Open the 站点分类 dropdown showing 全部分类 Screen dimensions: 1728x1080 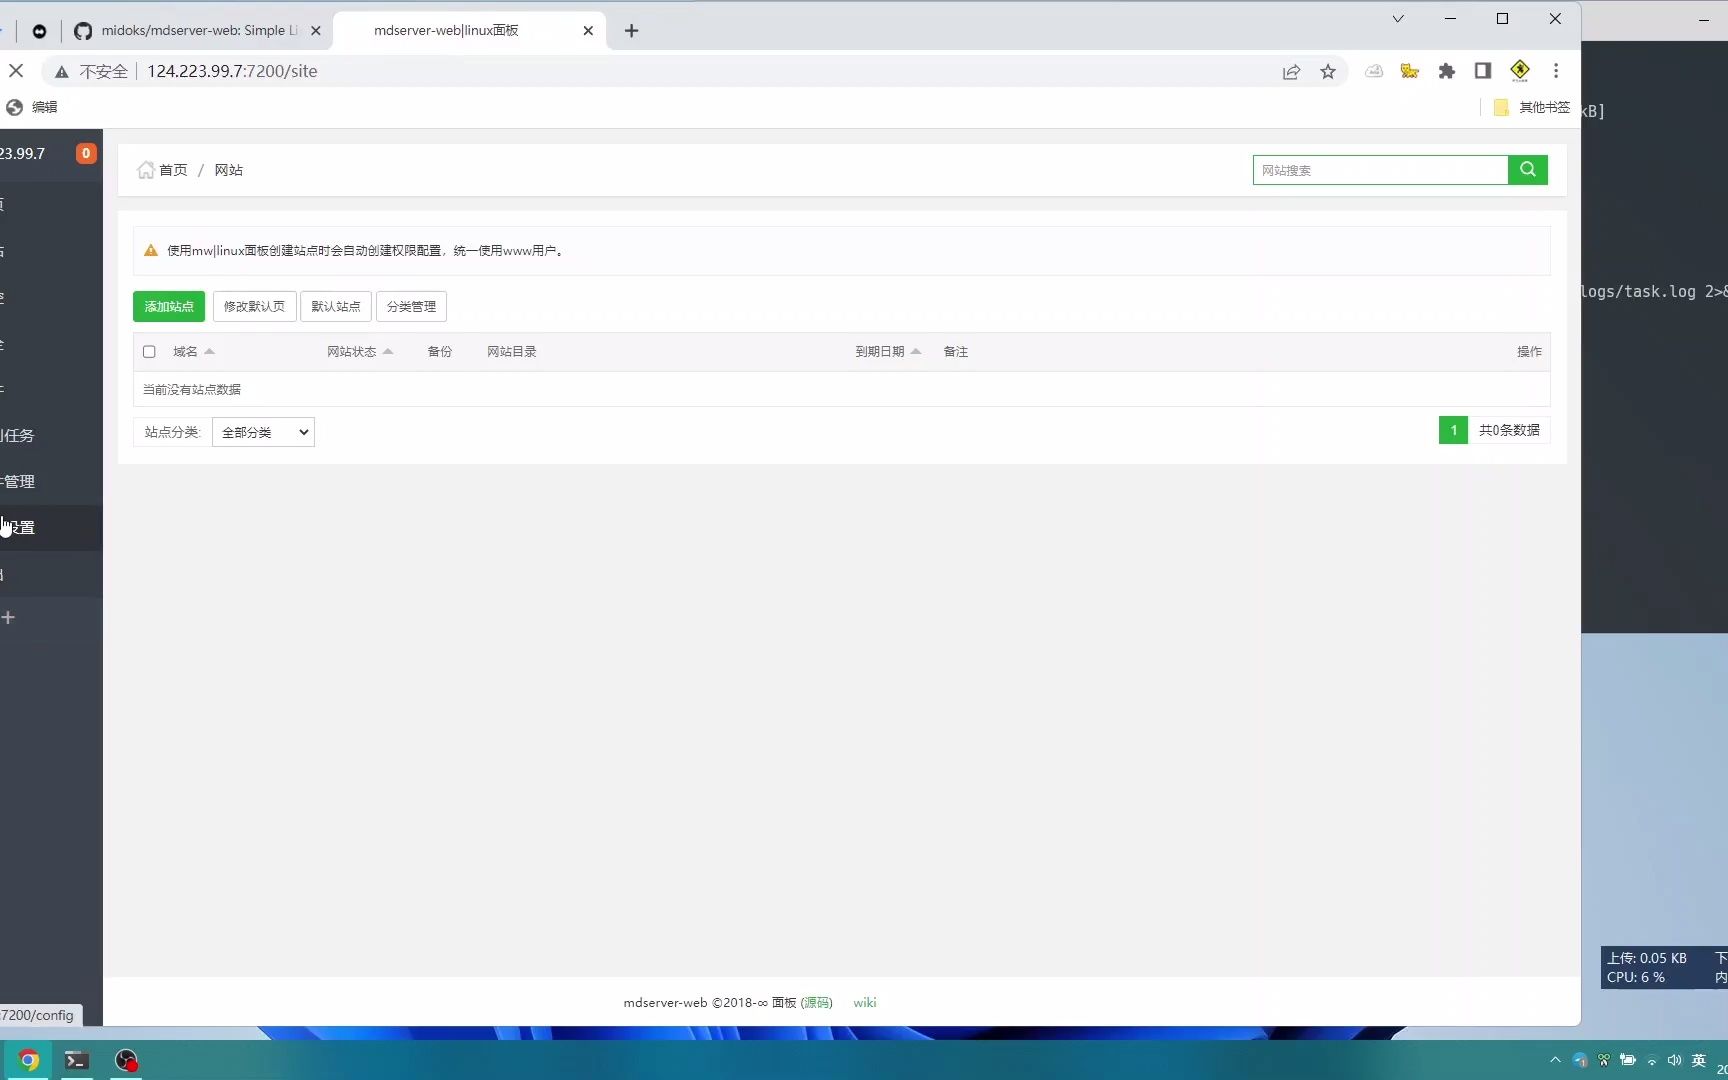[264, 432]
